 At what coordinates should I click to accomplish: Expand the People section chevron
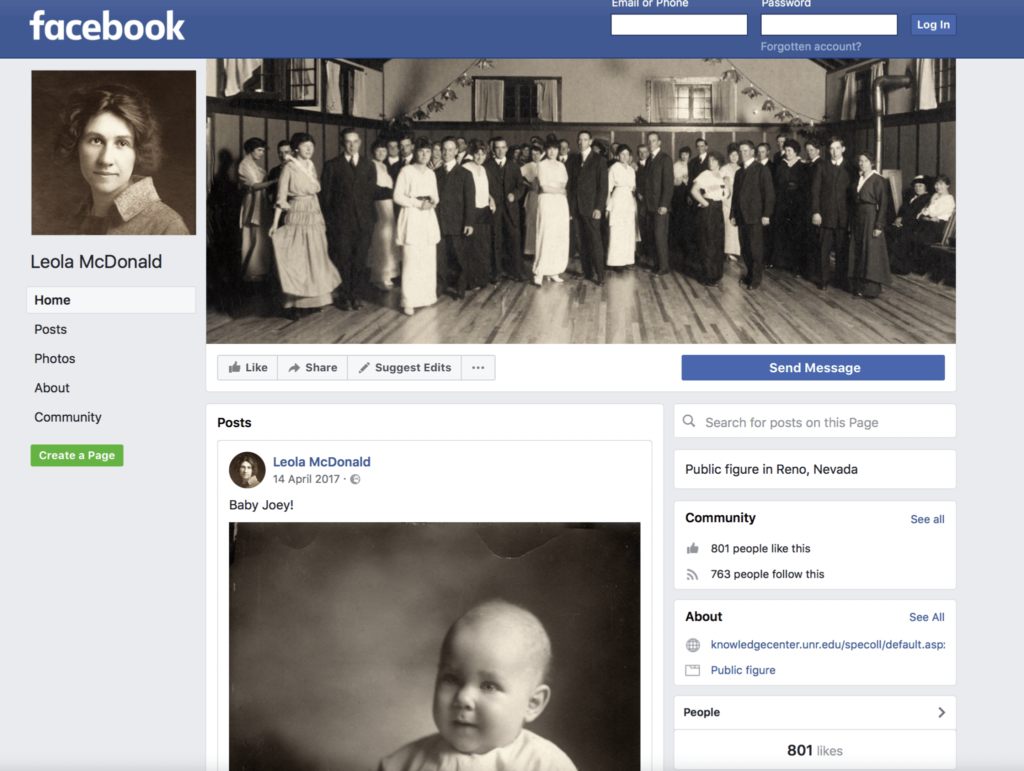941,712
